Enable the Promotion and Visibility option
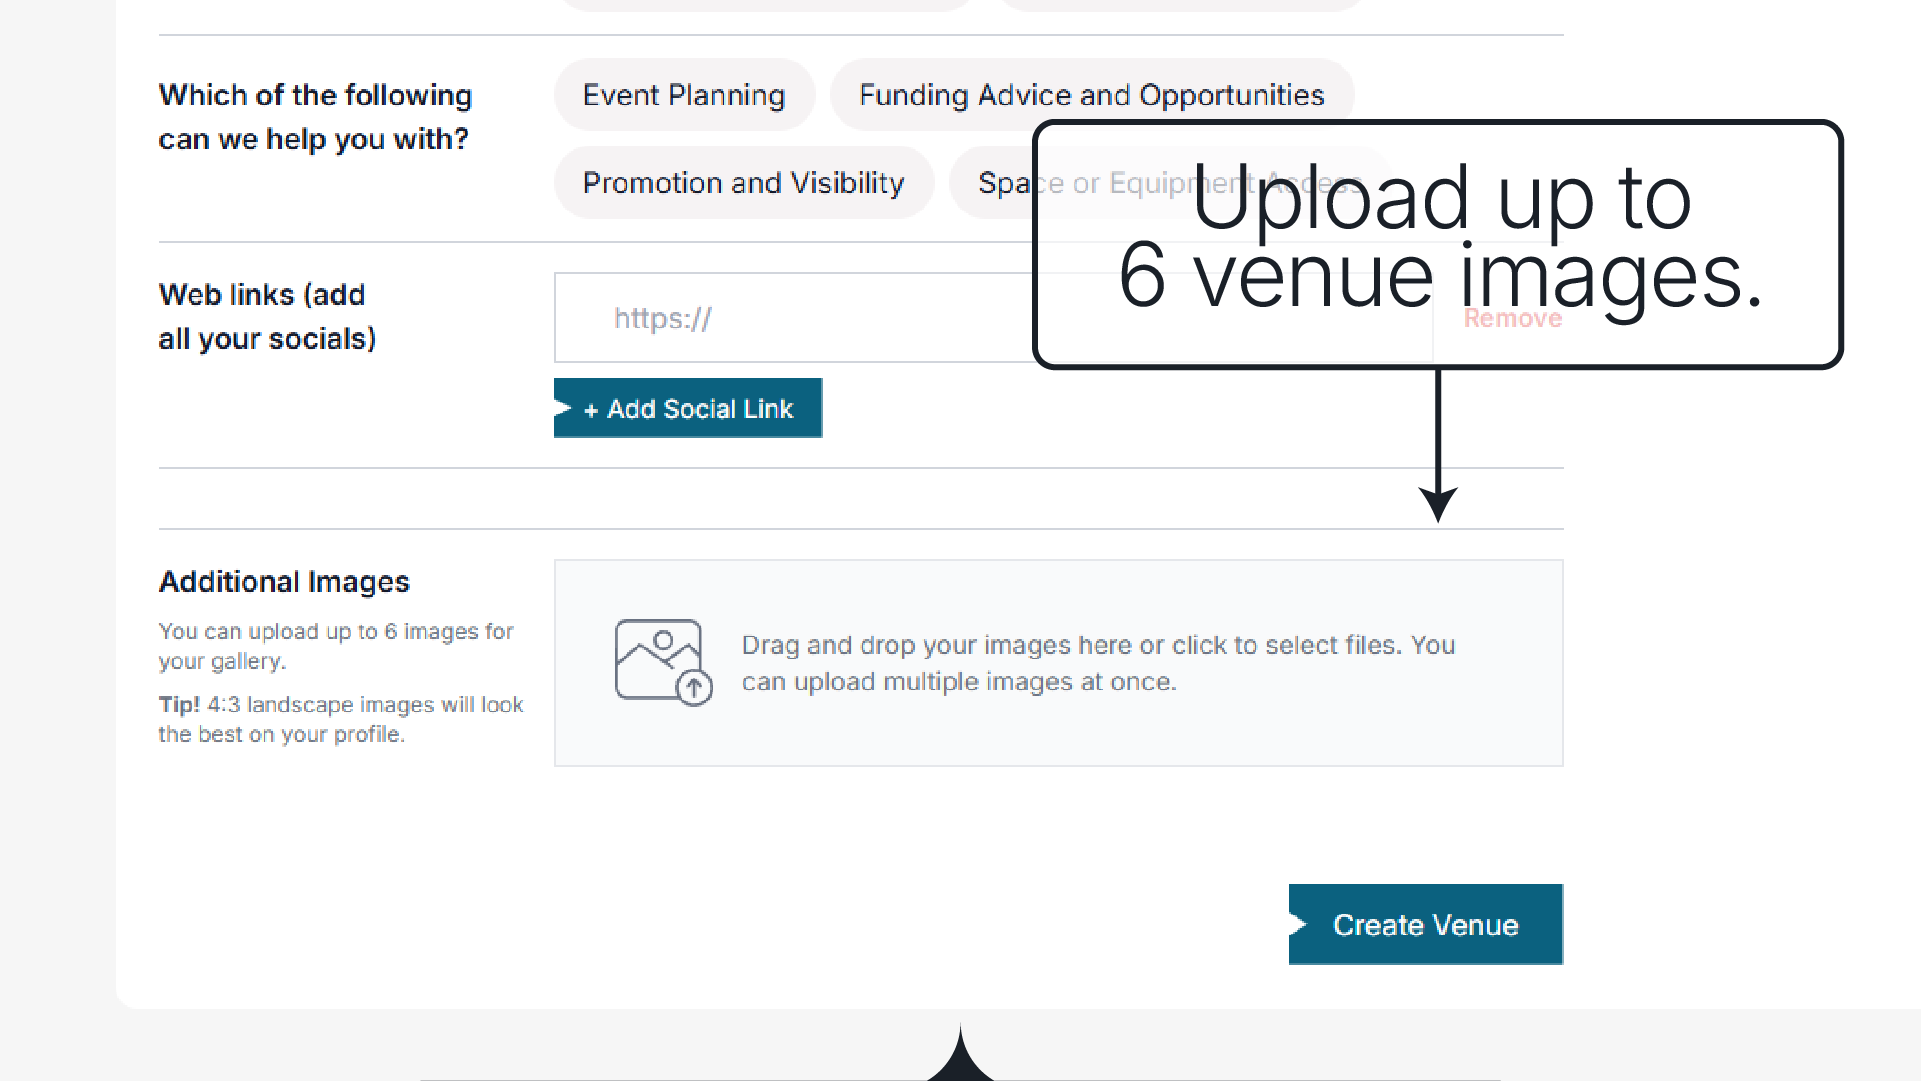This screenshot has width=1921, height=1081. [743, 183]
